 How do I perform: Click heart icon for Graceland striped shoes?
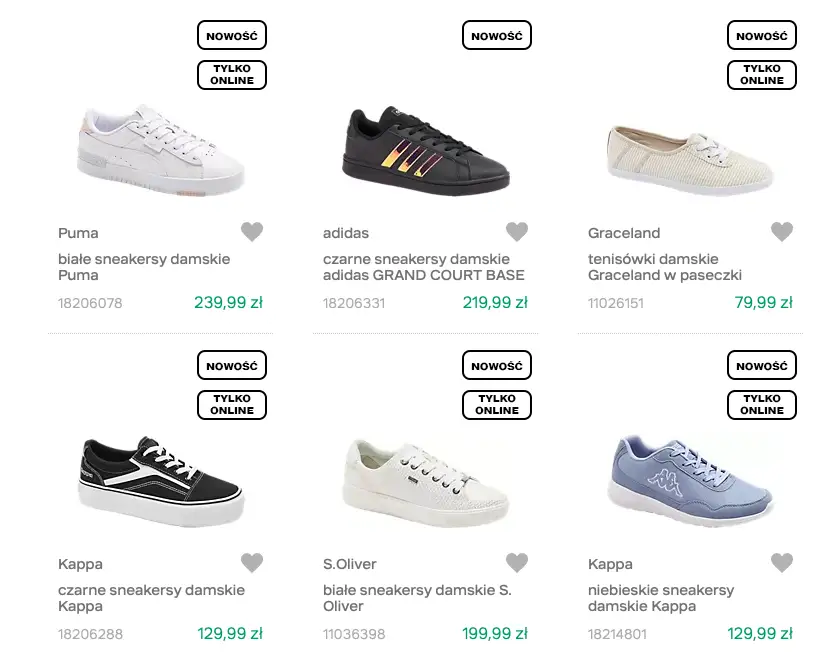pyautogui.click(x=782, y=232)
